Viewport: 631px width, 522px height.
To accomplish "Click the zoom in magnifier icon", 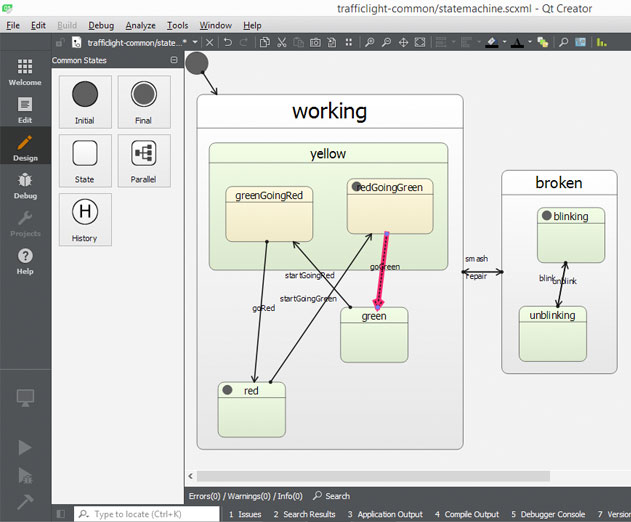I will pyautogui.click(x=369, y=42).
